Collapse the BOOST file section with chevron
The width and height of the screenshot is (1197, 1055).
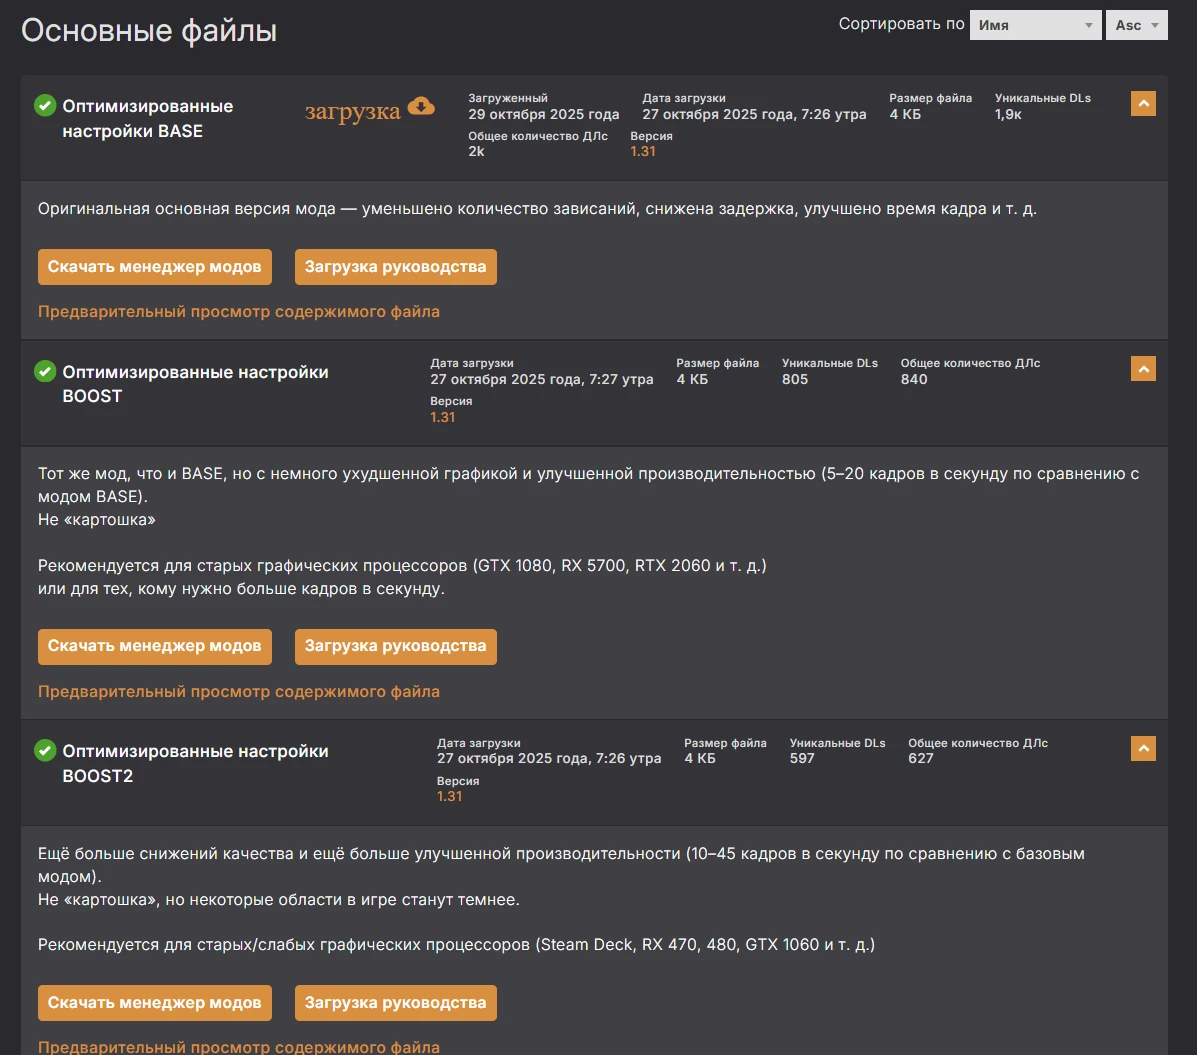(1143, 369)
